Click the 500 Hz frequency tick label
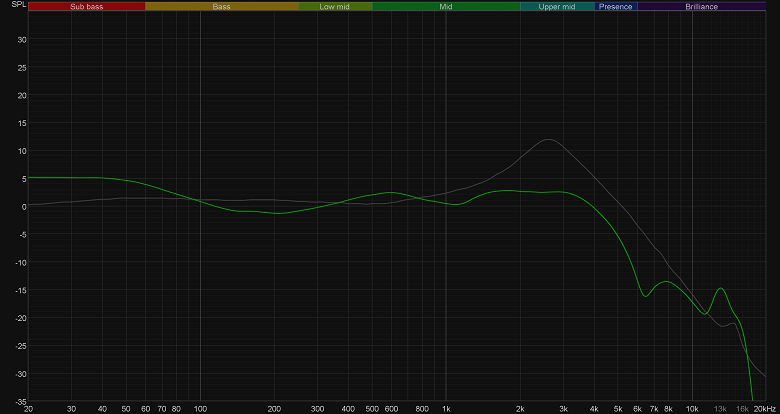780x414 pixels. point(372,409)
